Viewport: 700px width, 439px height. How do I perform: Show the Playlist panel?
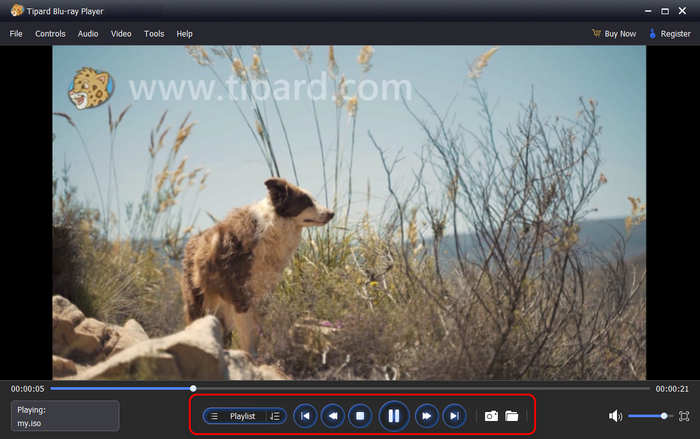(x=242, y=416)
